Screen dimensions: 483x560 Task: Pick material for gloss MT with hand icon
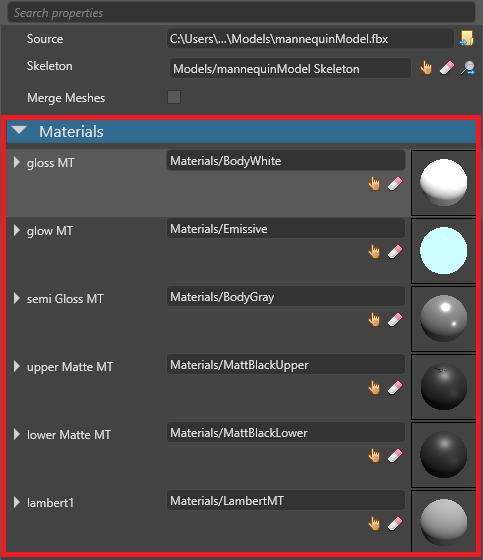pyautogui.click(x=374, y=184)
